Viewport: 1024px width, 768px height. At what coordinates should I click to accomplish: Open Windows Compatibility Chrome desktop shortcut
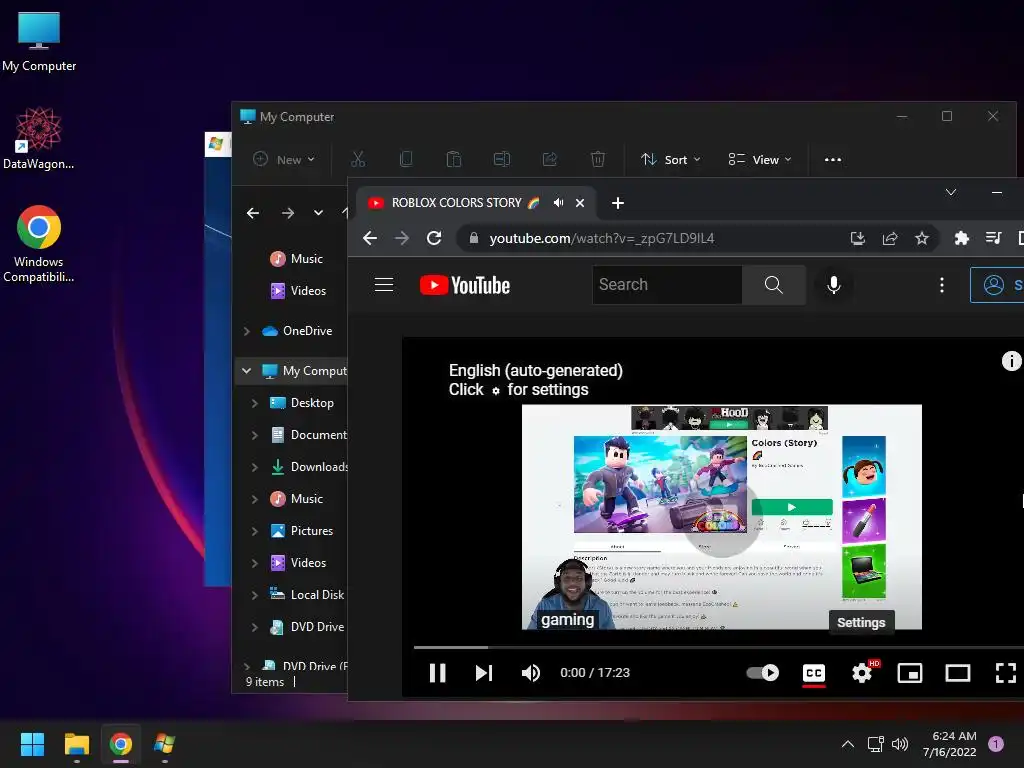(x=39, y=244)
